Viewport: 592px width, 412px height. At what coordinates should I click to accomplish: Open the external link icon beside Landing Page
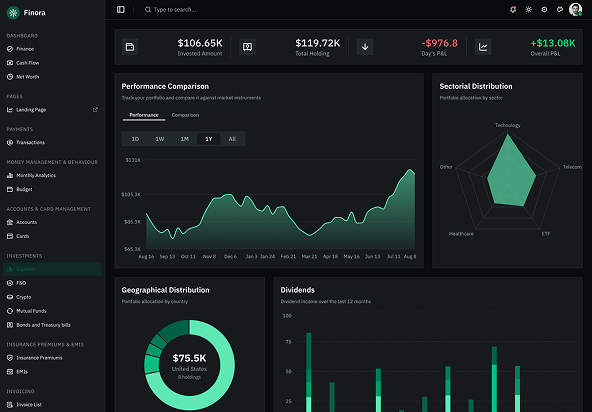click(x=95, y=110)
